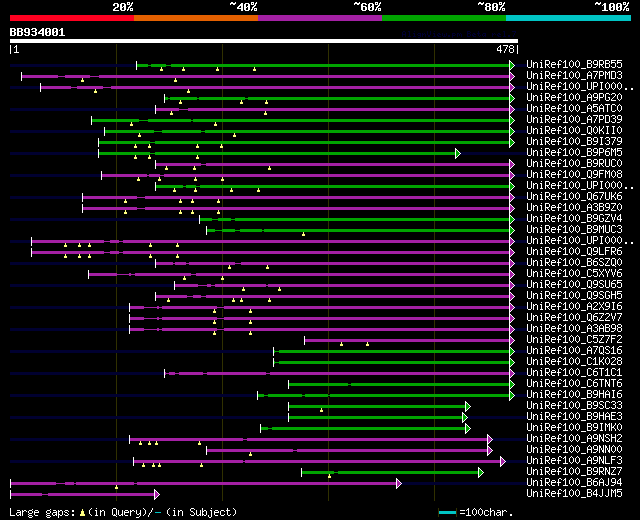640x520 pixels.
Task: Click the arrowhead ending the B9IMK0 alignment bar
Action: (468, 429)
